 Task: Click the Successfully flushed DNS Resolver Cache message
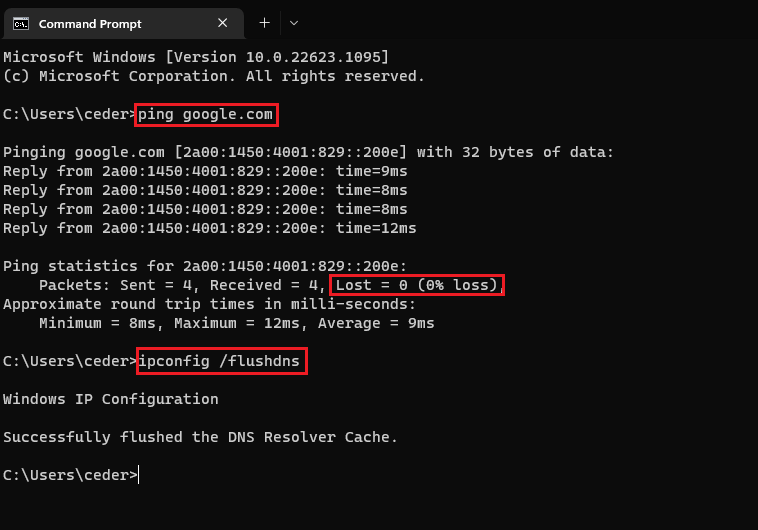(200, 437)
